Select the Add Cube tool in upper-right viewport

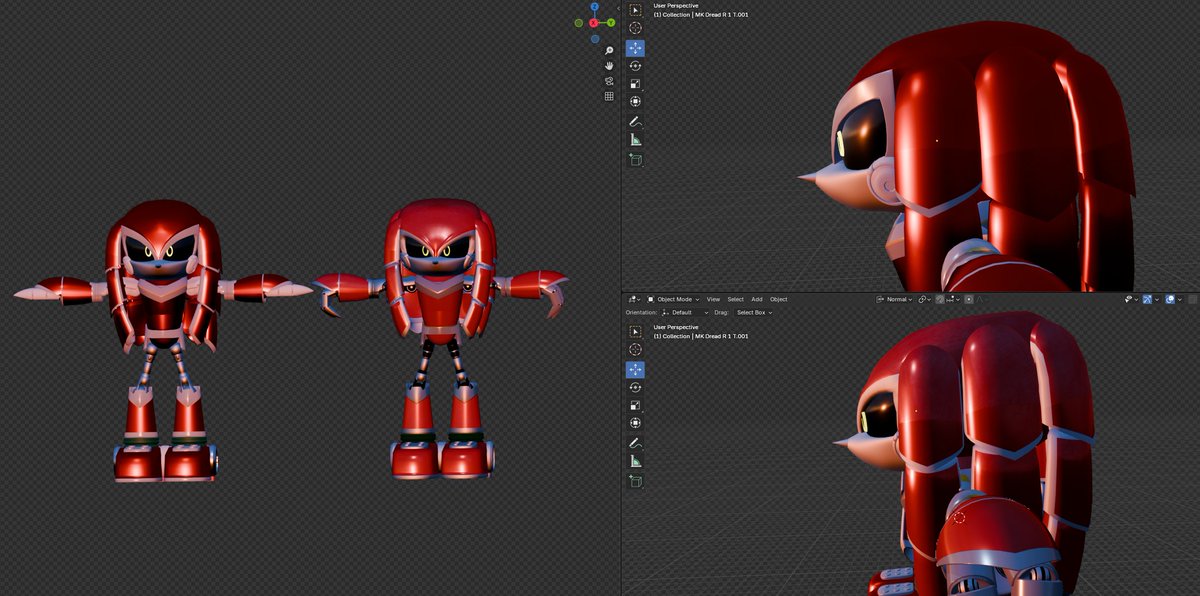pyautogui.click(x=635, y=160)
